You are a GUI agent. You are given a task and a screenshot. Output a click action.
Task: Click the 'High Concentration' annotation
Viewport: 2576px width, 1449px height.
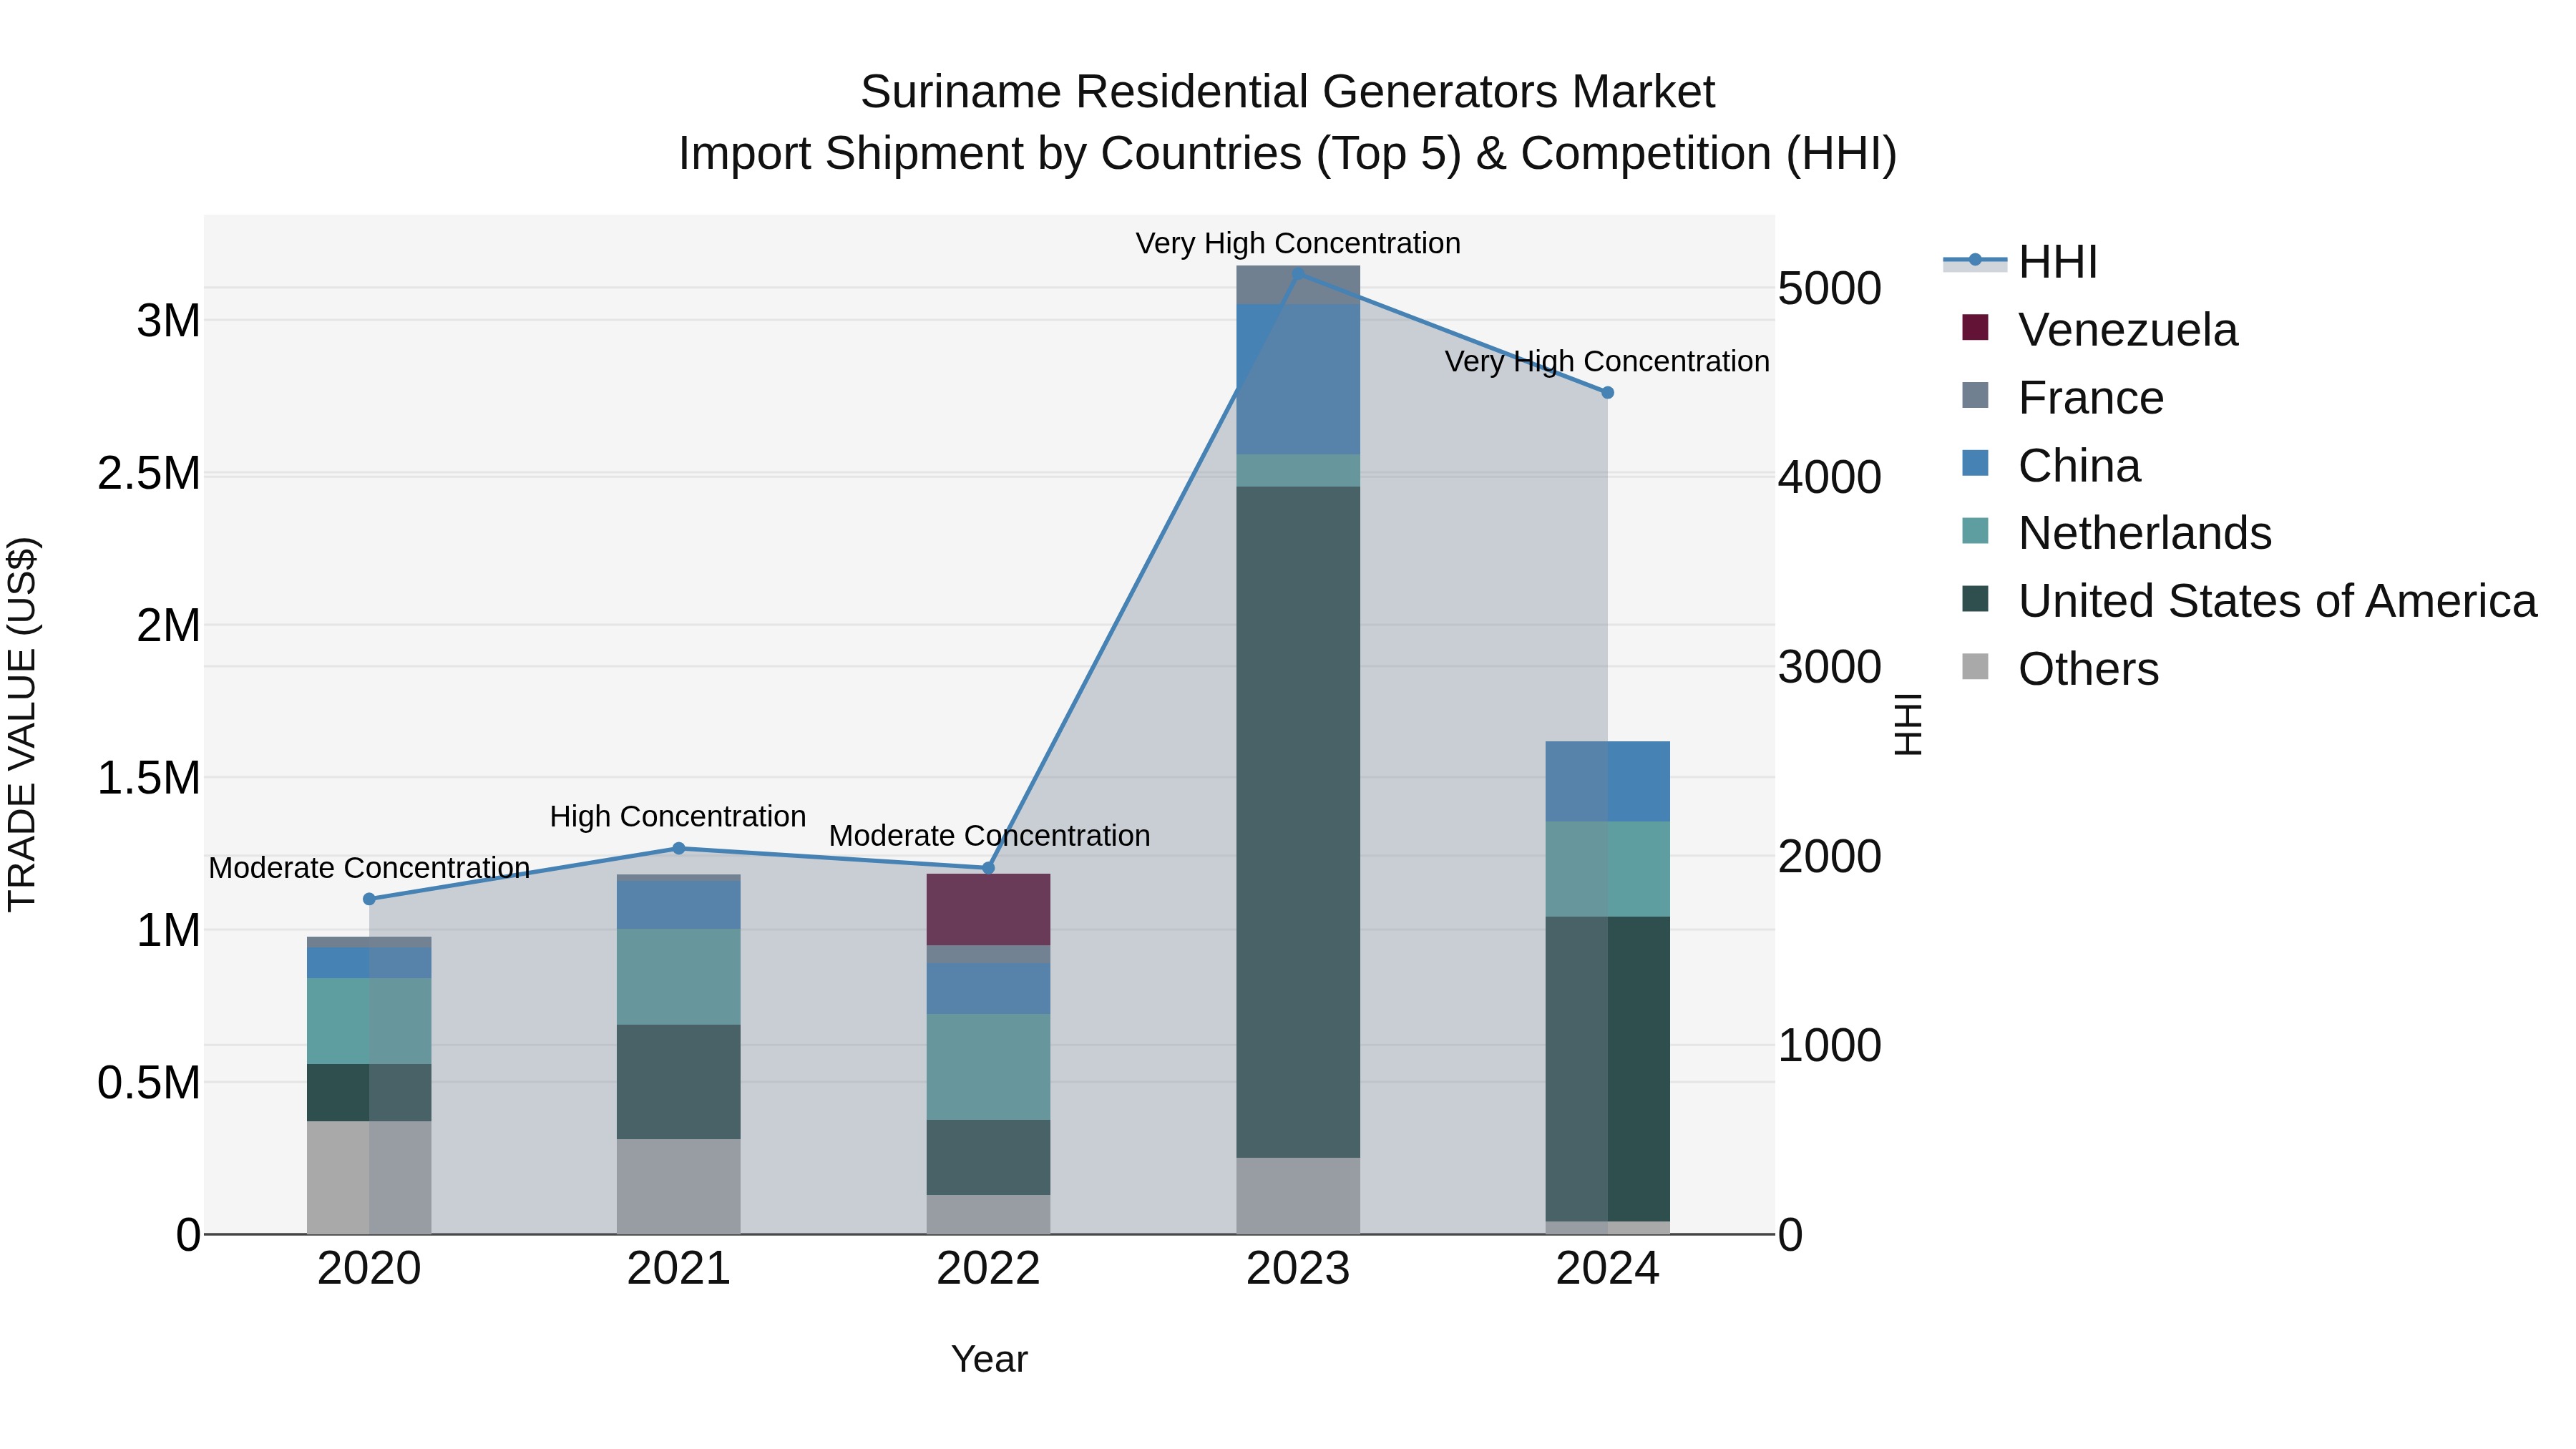pos(678,817)
